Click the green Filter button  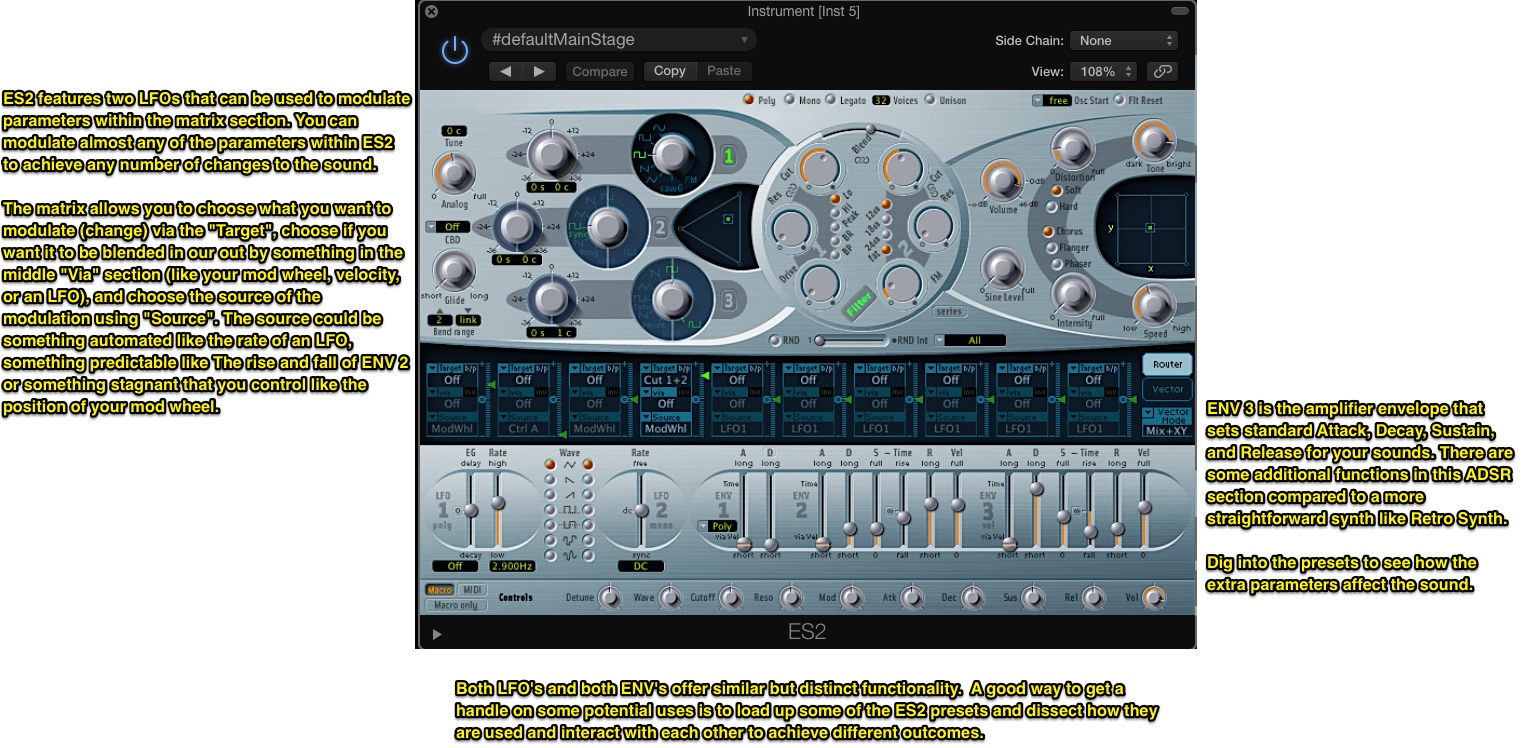coord(860,303)
